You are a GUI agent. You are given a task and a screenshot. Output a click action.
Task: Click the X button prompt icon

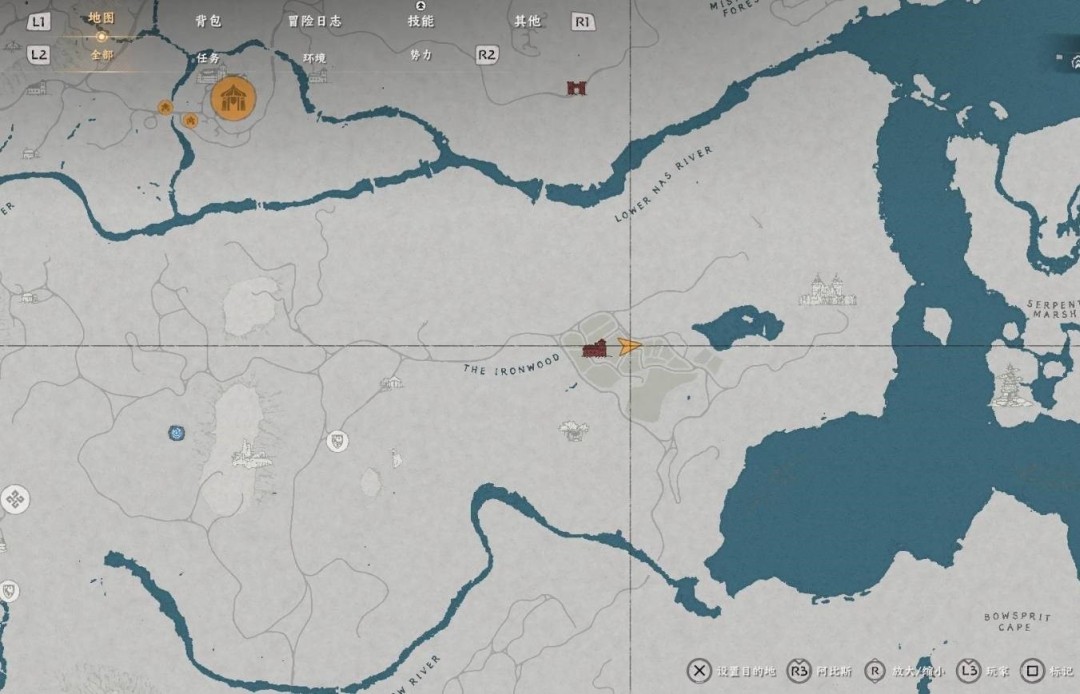click(x=698, y=670)
